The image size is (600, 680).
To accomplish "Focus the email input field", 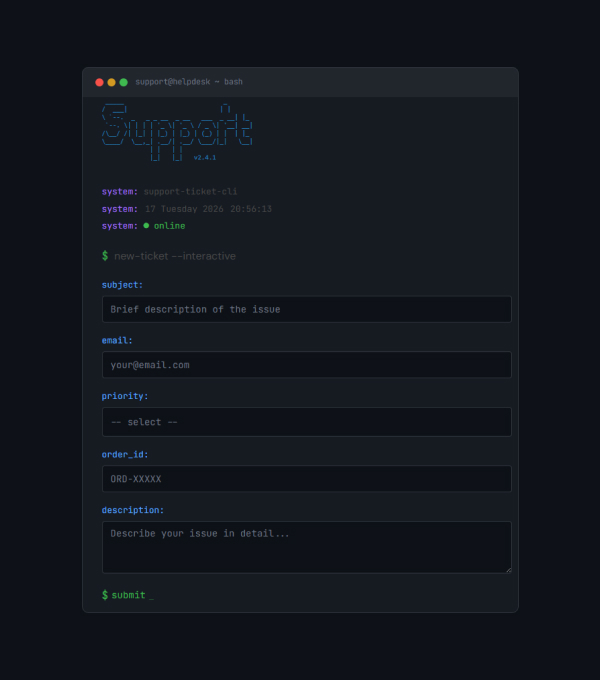I will tap(306, 365).
